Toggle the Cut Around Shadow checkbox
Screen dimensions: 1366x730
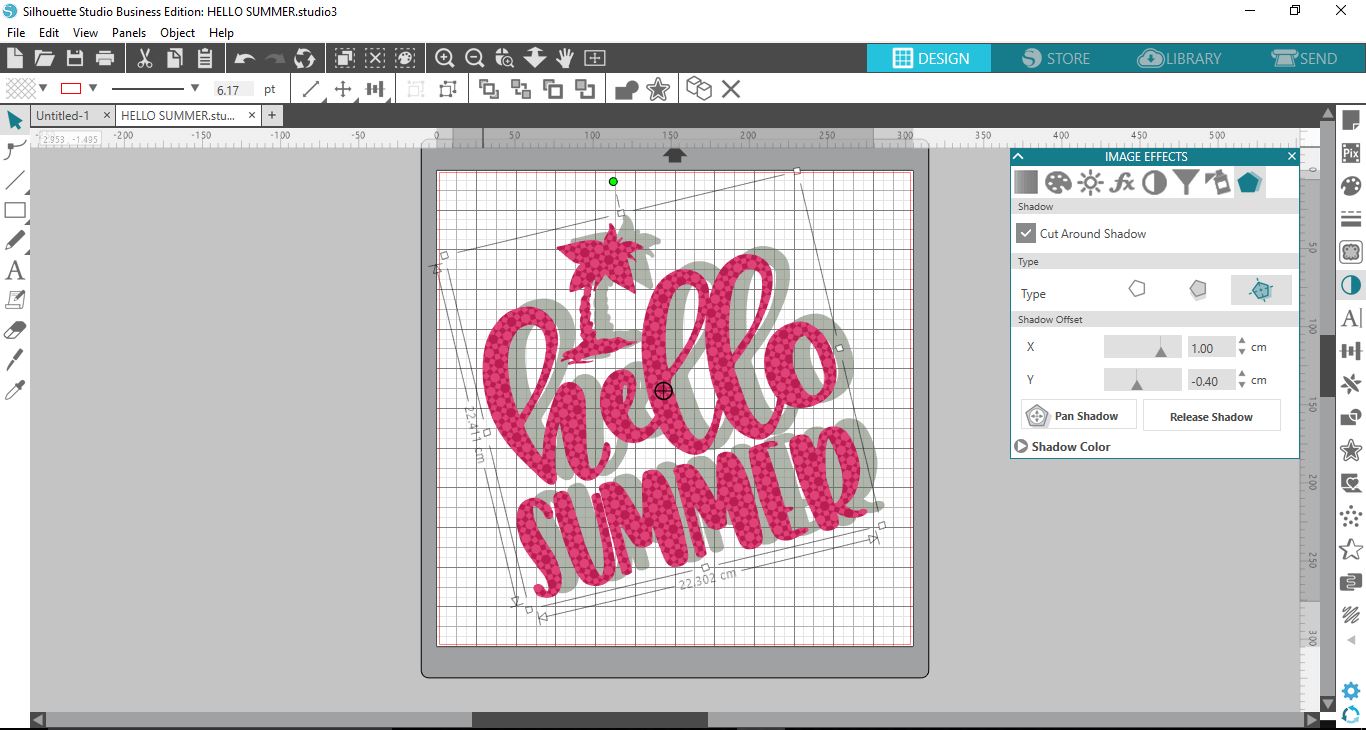tap(1025, 233)
